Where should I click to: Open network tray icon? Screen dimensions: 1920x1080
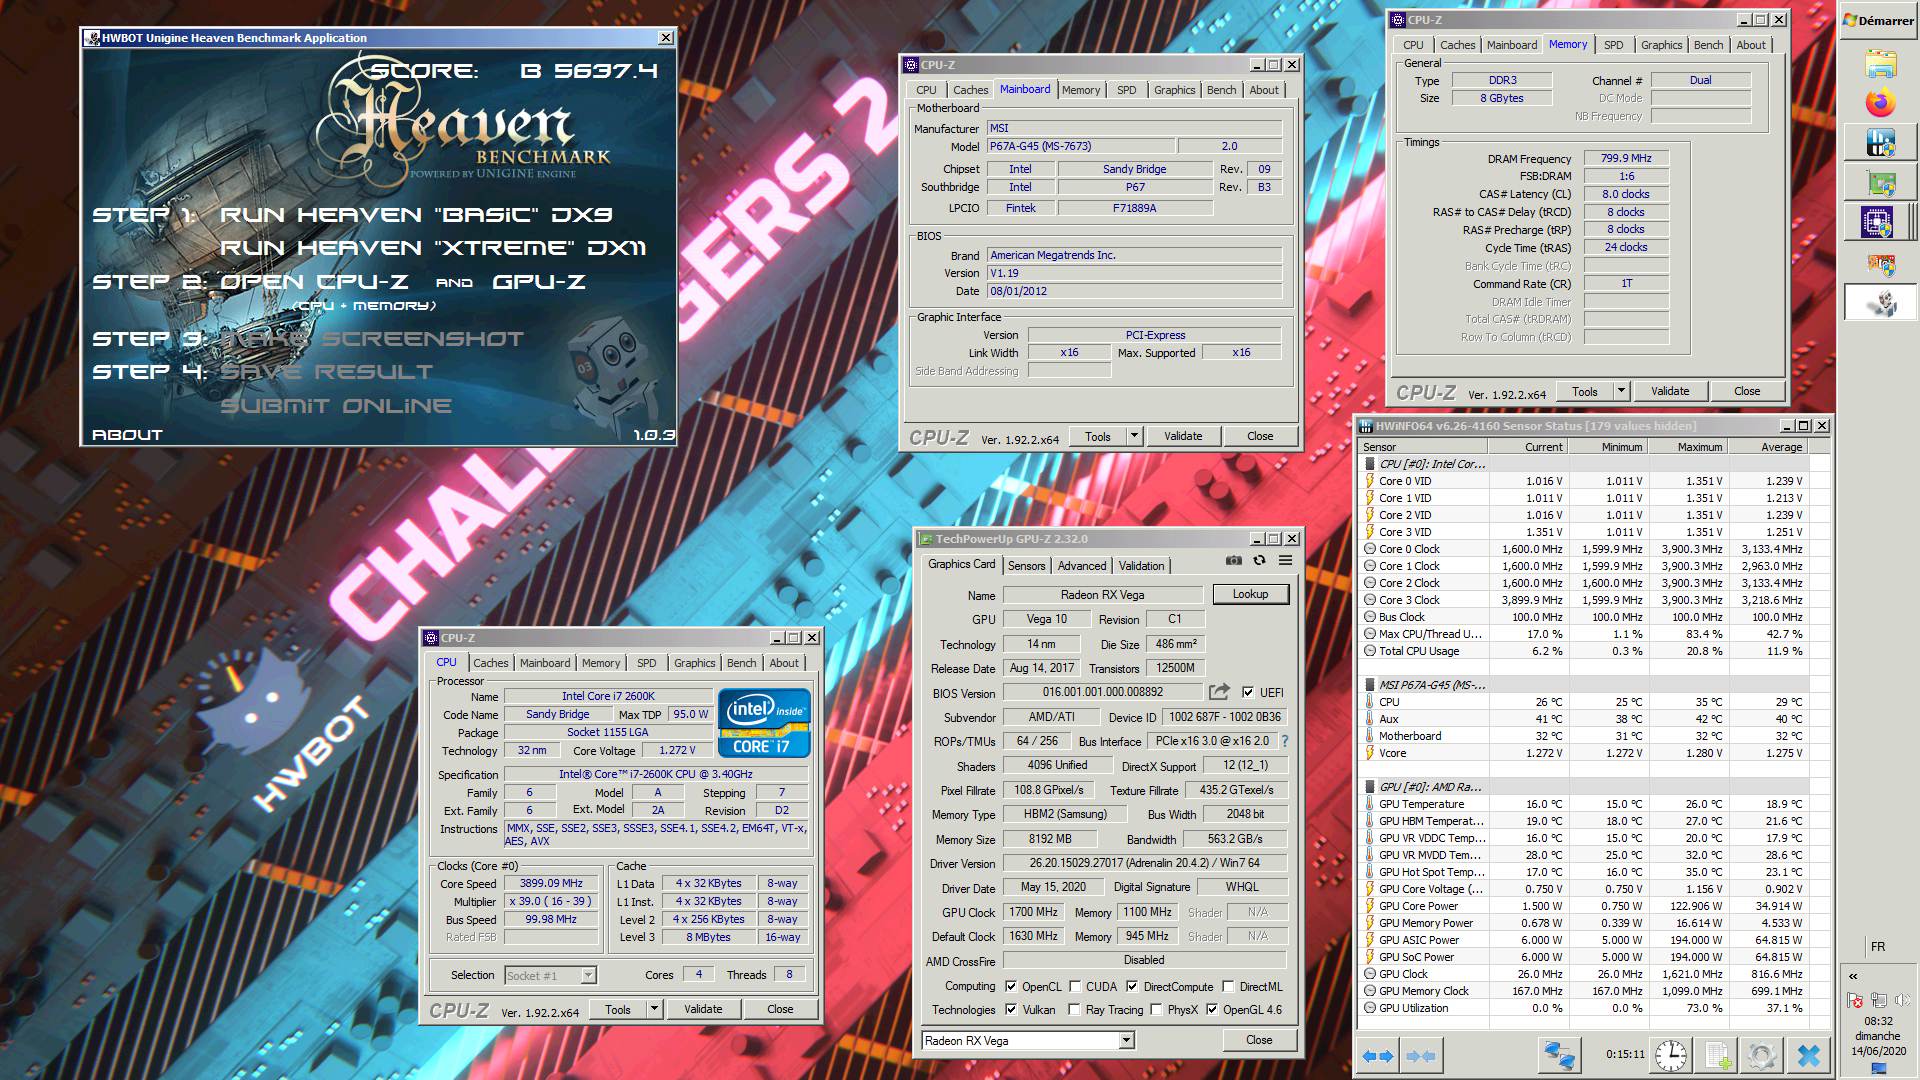coord(1878,1000)
